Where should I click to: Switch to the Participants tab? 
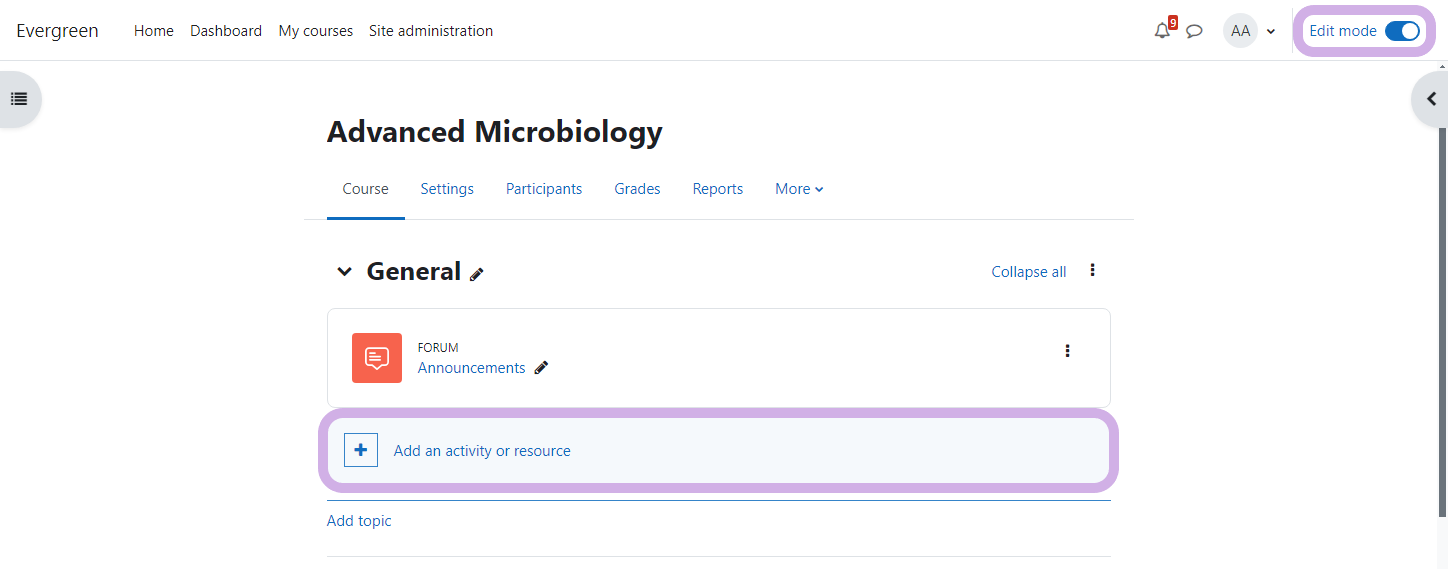click(x=544, y=189)
